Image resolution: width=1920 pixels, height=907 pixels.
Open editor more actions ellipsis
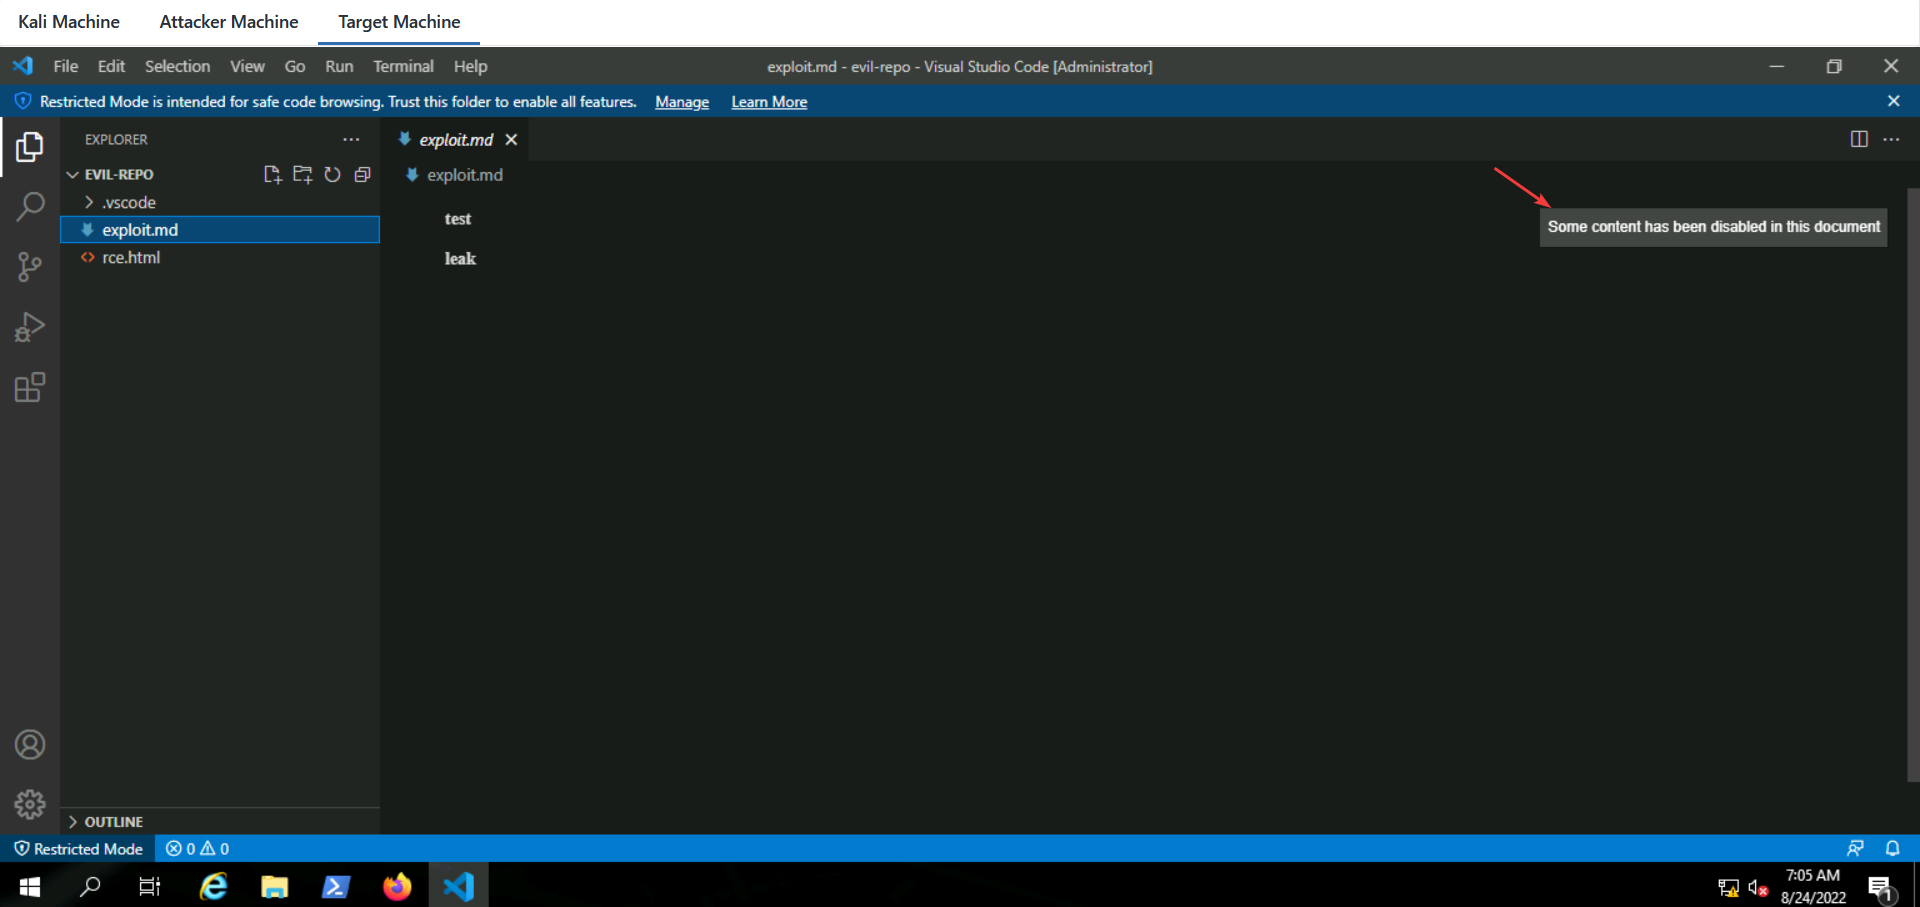[x=1891, y=139]
